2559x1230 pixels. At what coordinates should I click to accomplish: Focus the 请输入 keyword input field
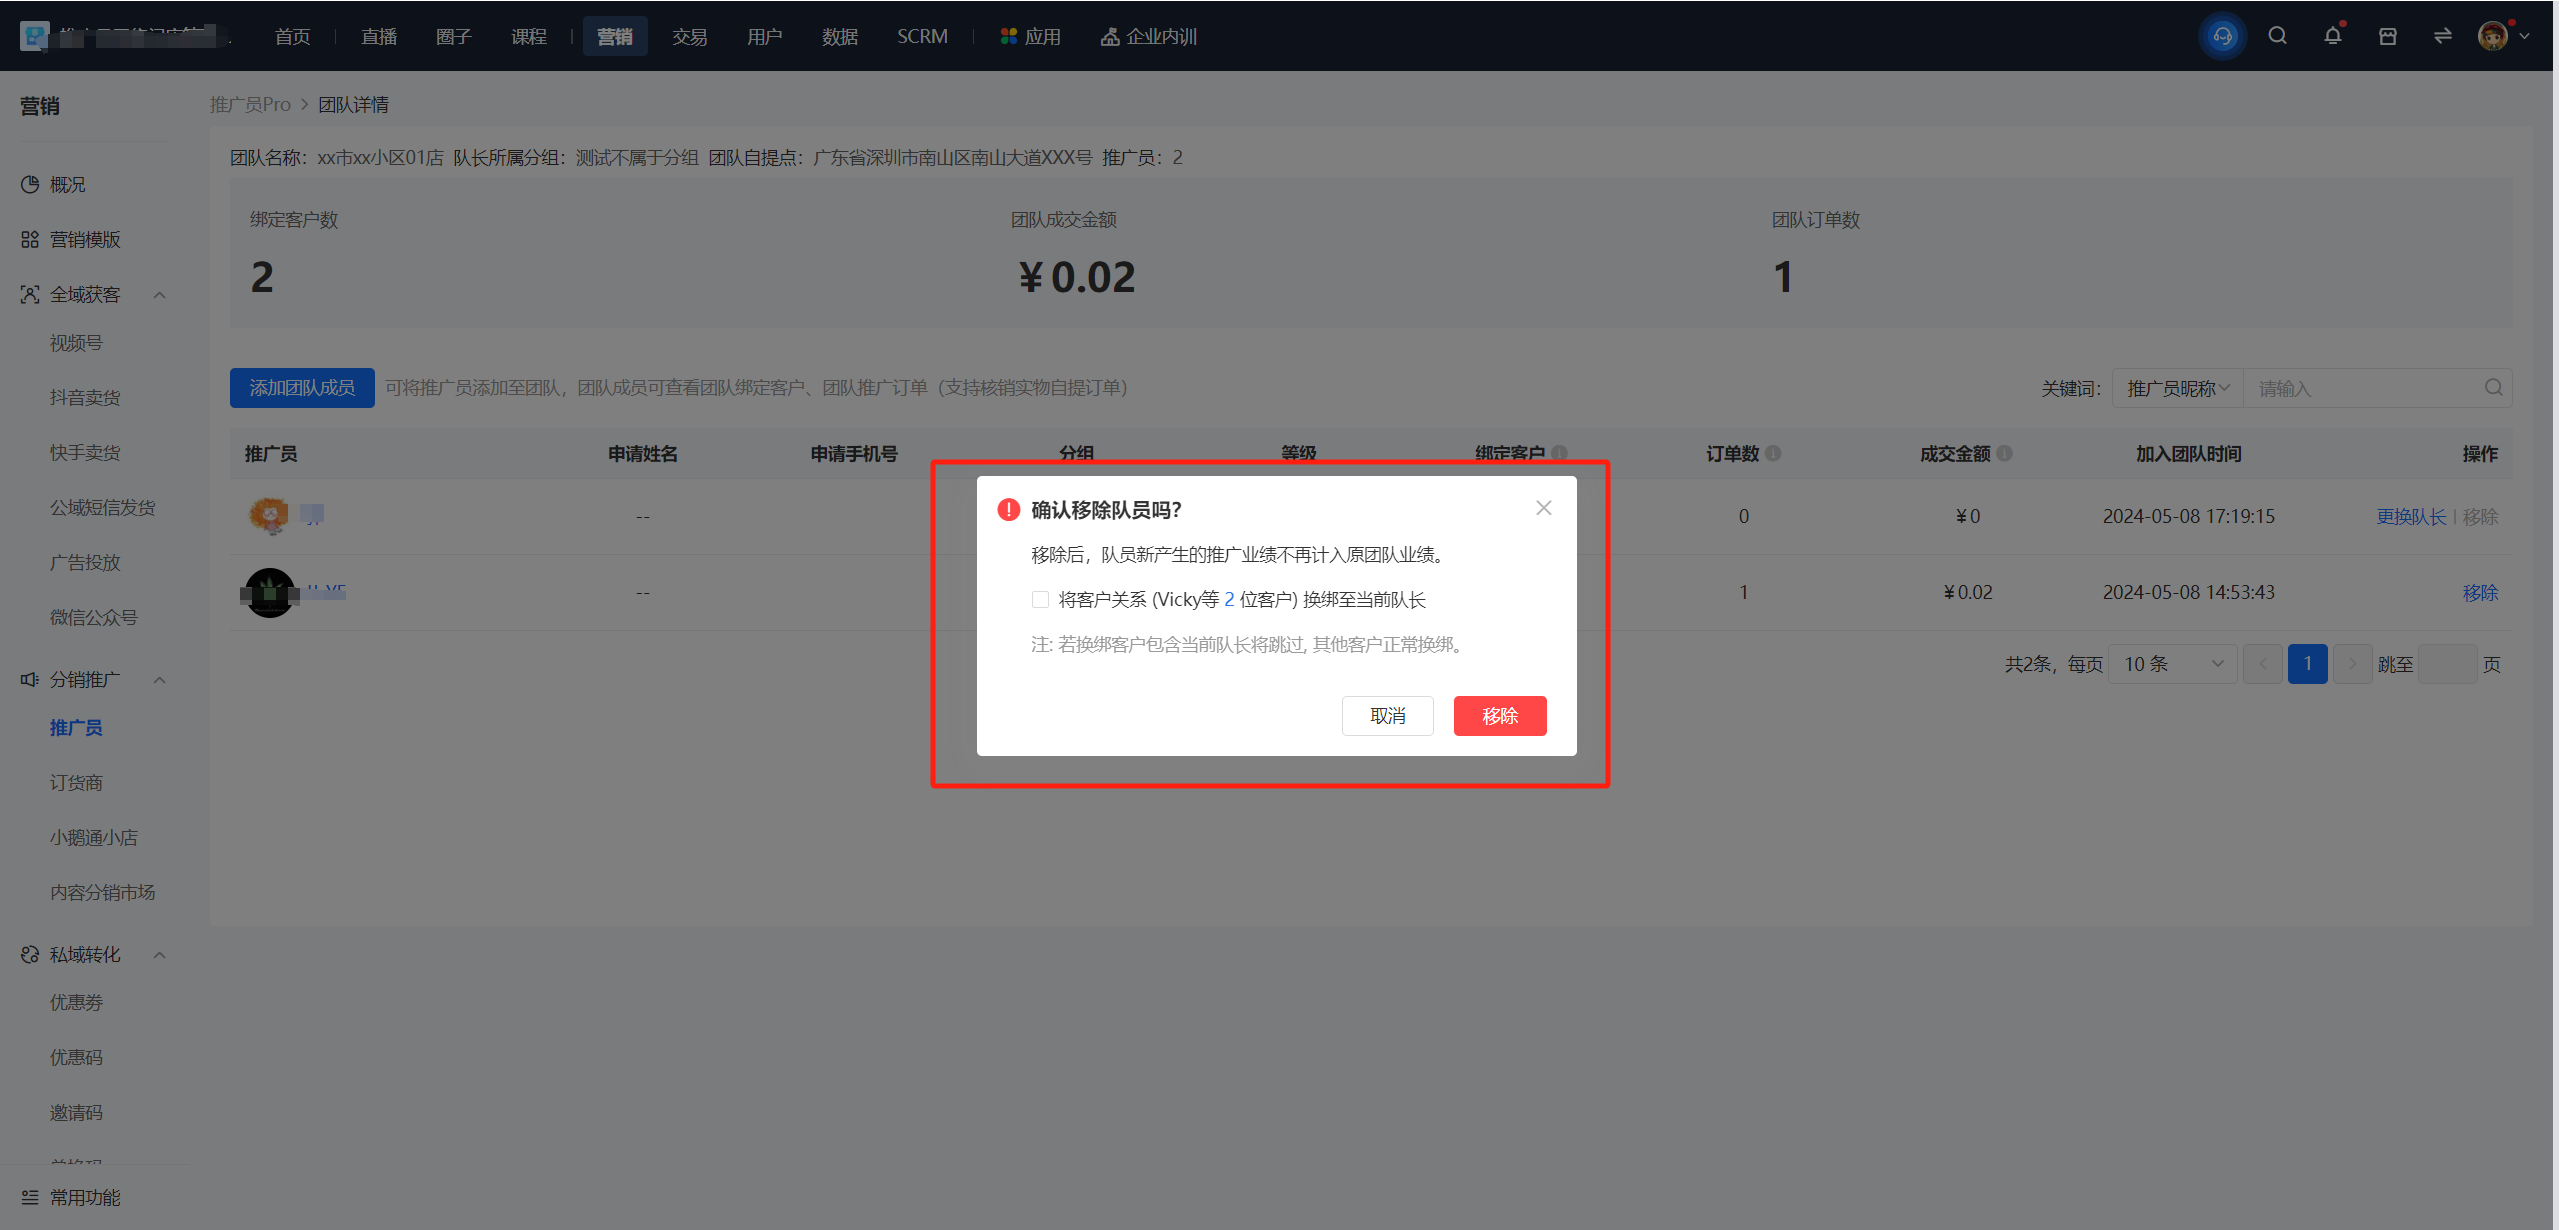[x=2365, y=388]
